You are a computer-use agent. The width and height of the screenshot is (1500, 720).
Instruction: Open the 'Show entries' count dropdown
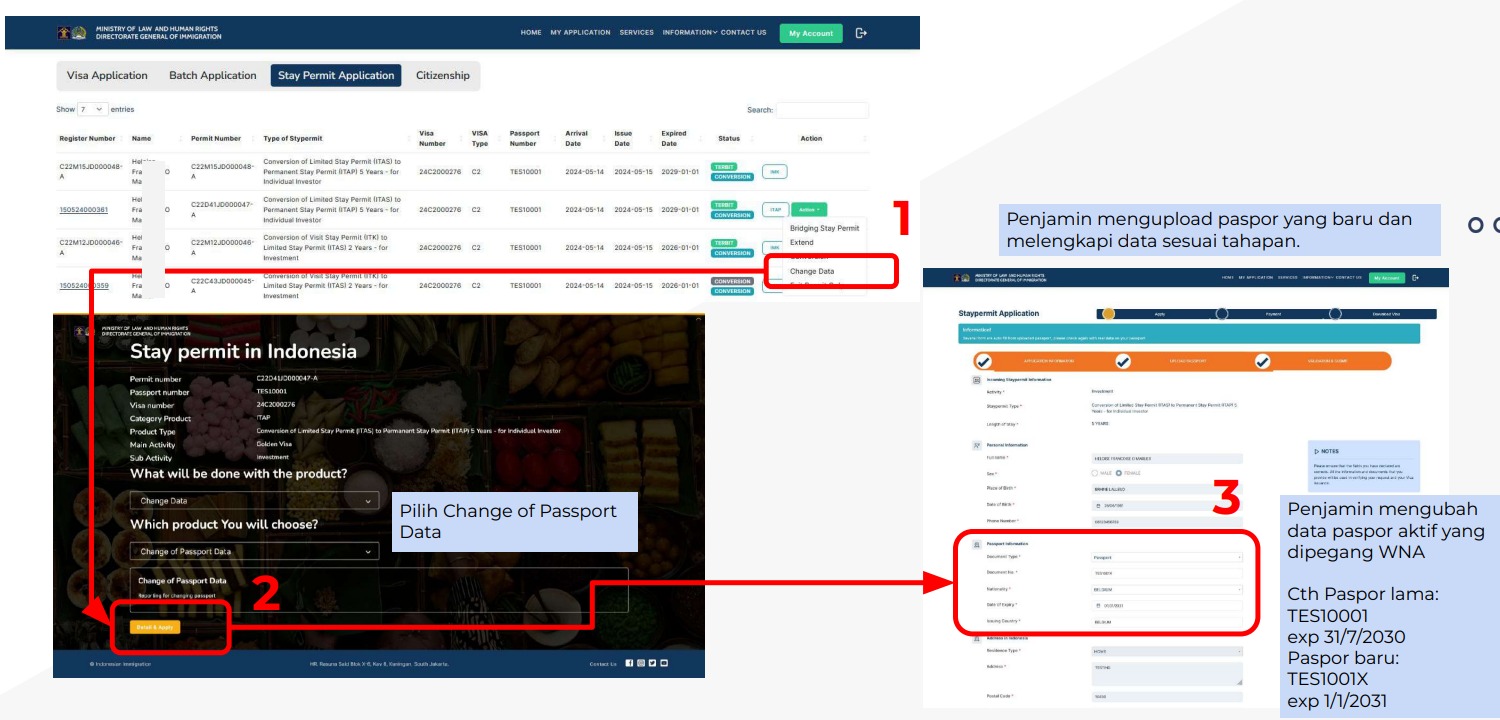tap(92, 109)
